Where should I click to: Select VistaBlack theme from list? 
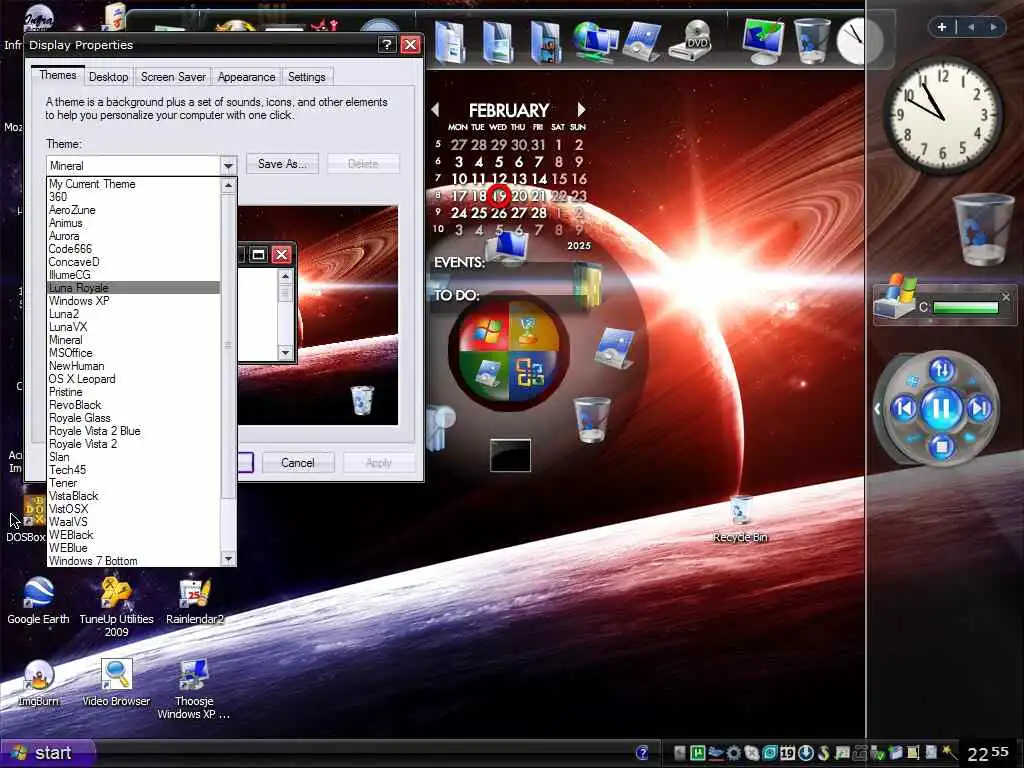133,496
